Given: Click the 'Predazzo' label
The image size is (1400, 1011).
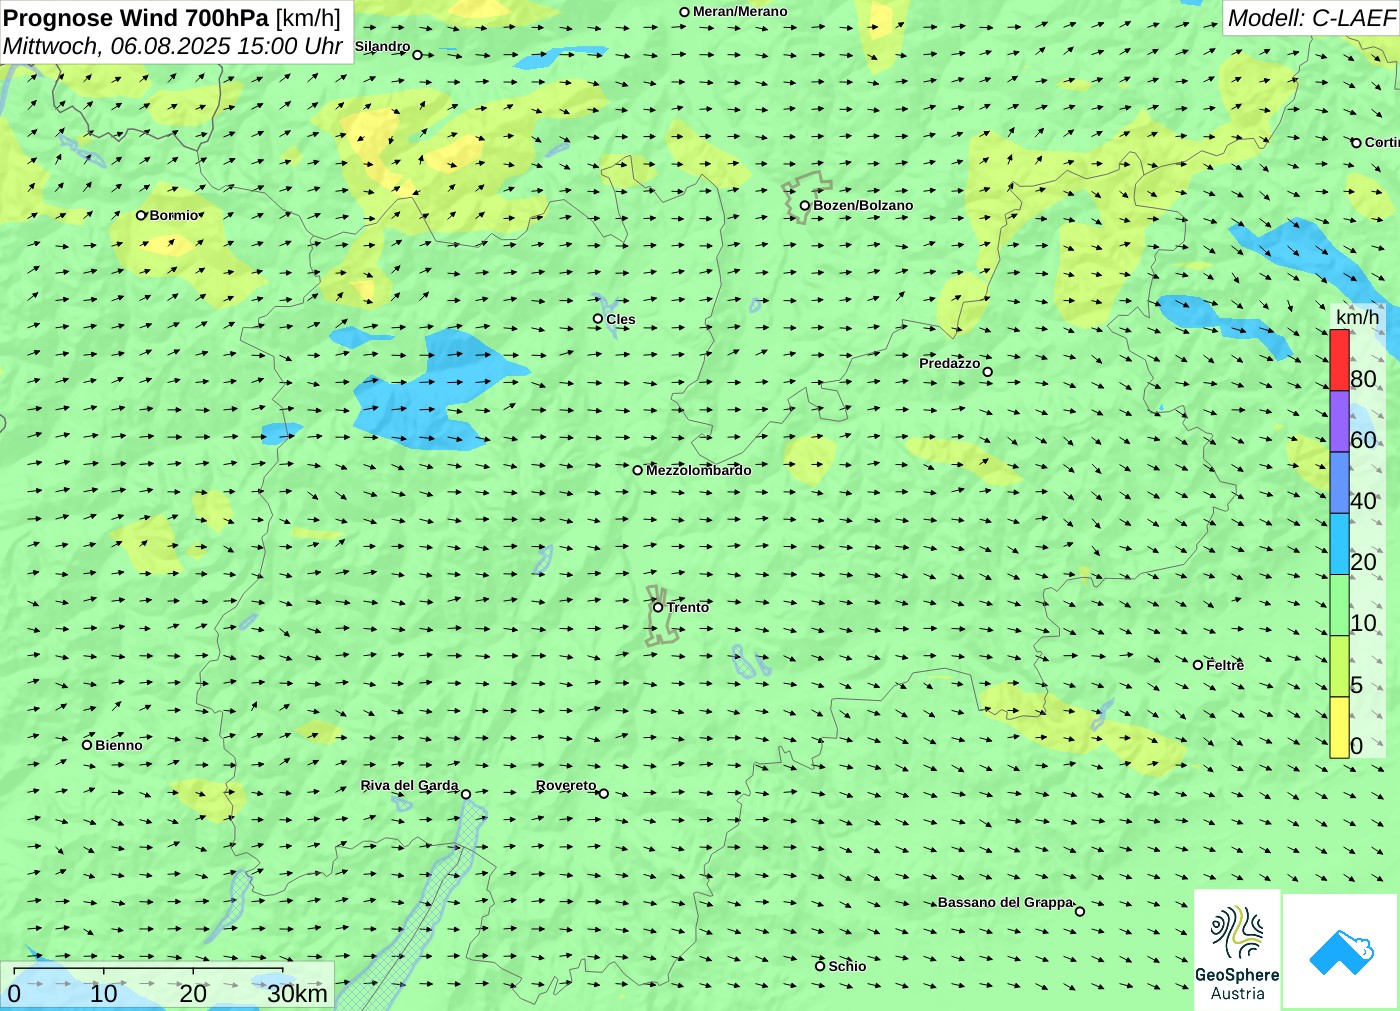Looking at the screenshot, I should (x=949, y=363).
